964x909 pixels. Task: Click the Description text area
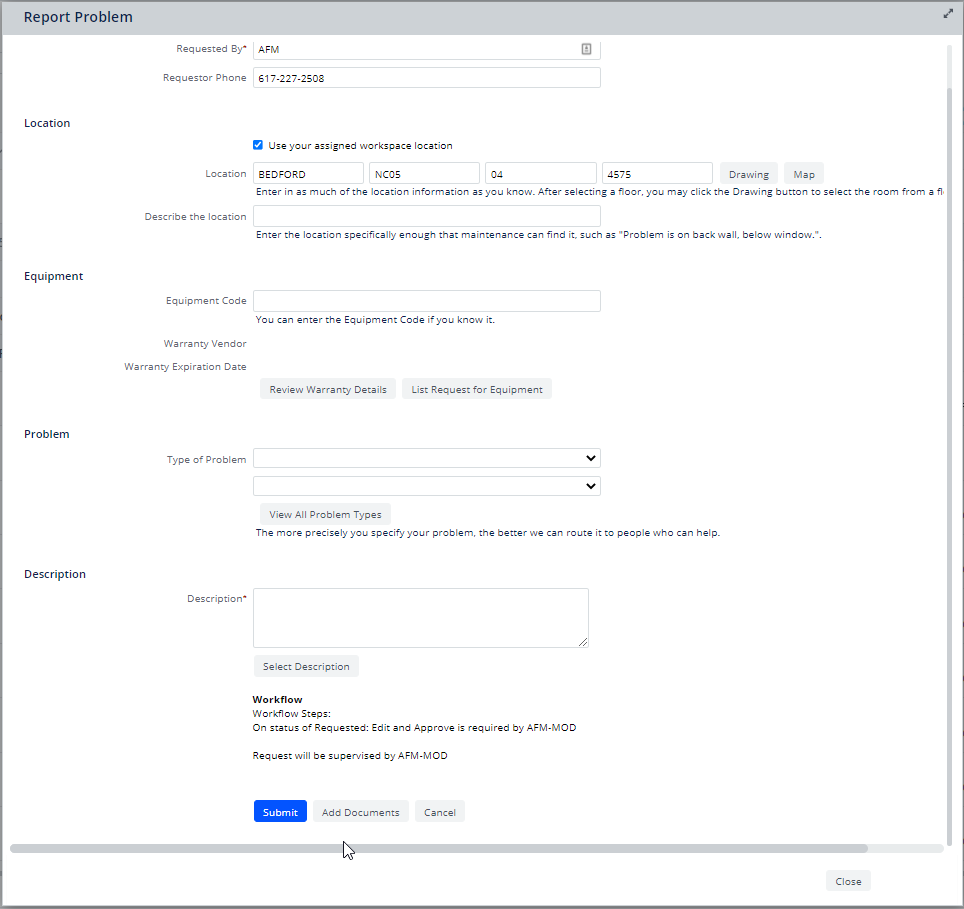pos(421,618)
